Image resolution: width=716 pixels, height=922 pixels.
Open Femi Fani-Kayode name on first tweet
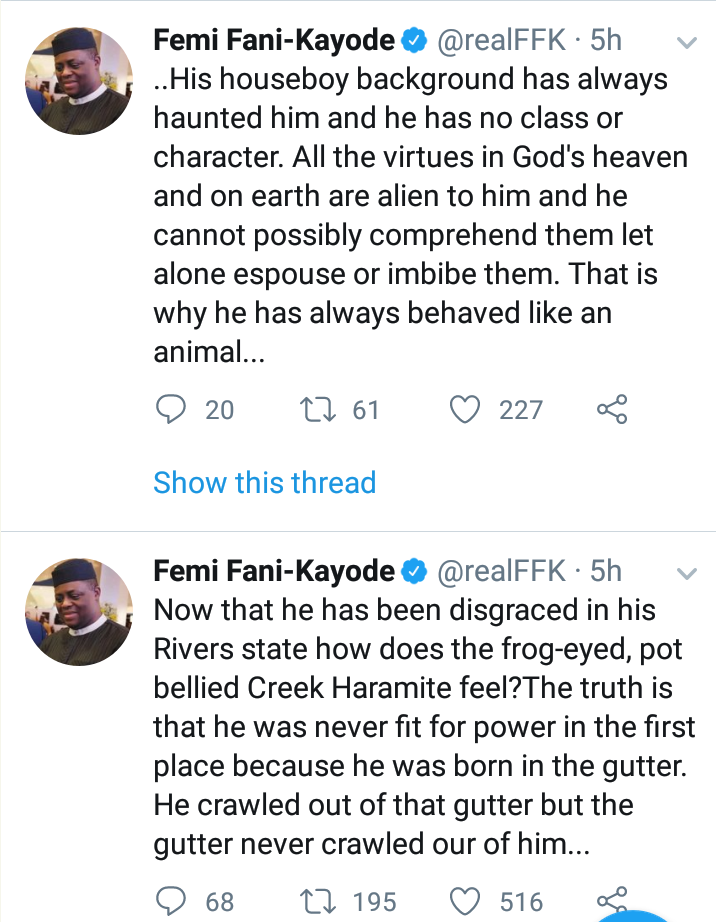coord(274,40)
